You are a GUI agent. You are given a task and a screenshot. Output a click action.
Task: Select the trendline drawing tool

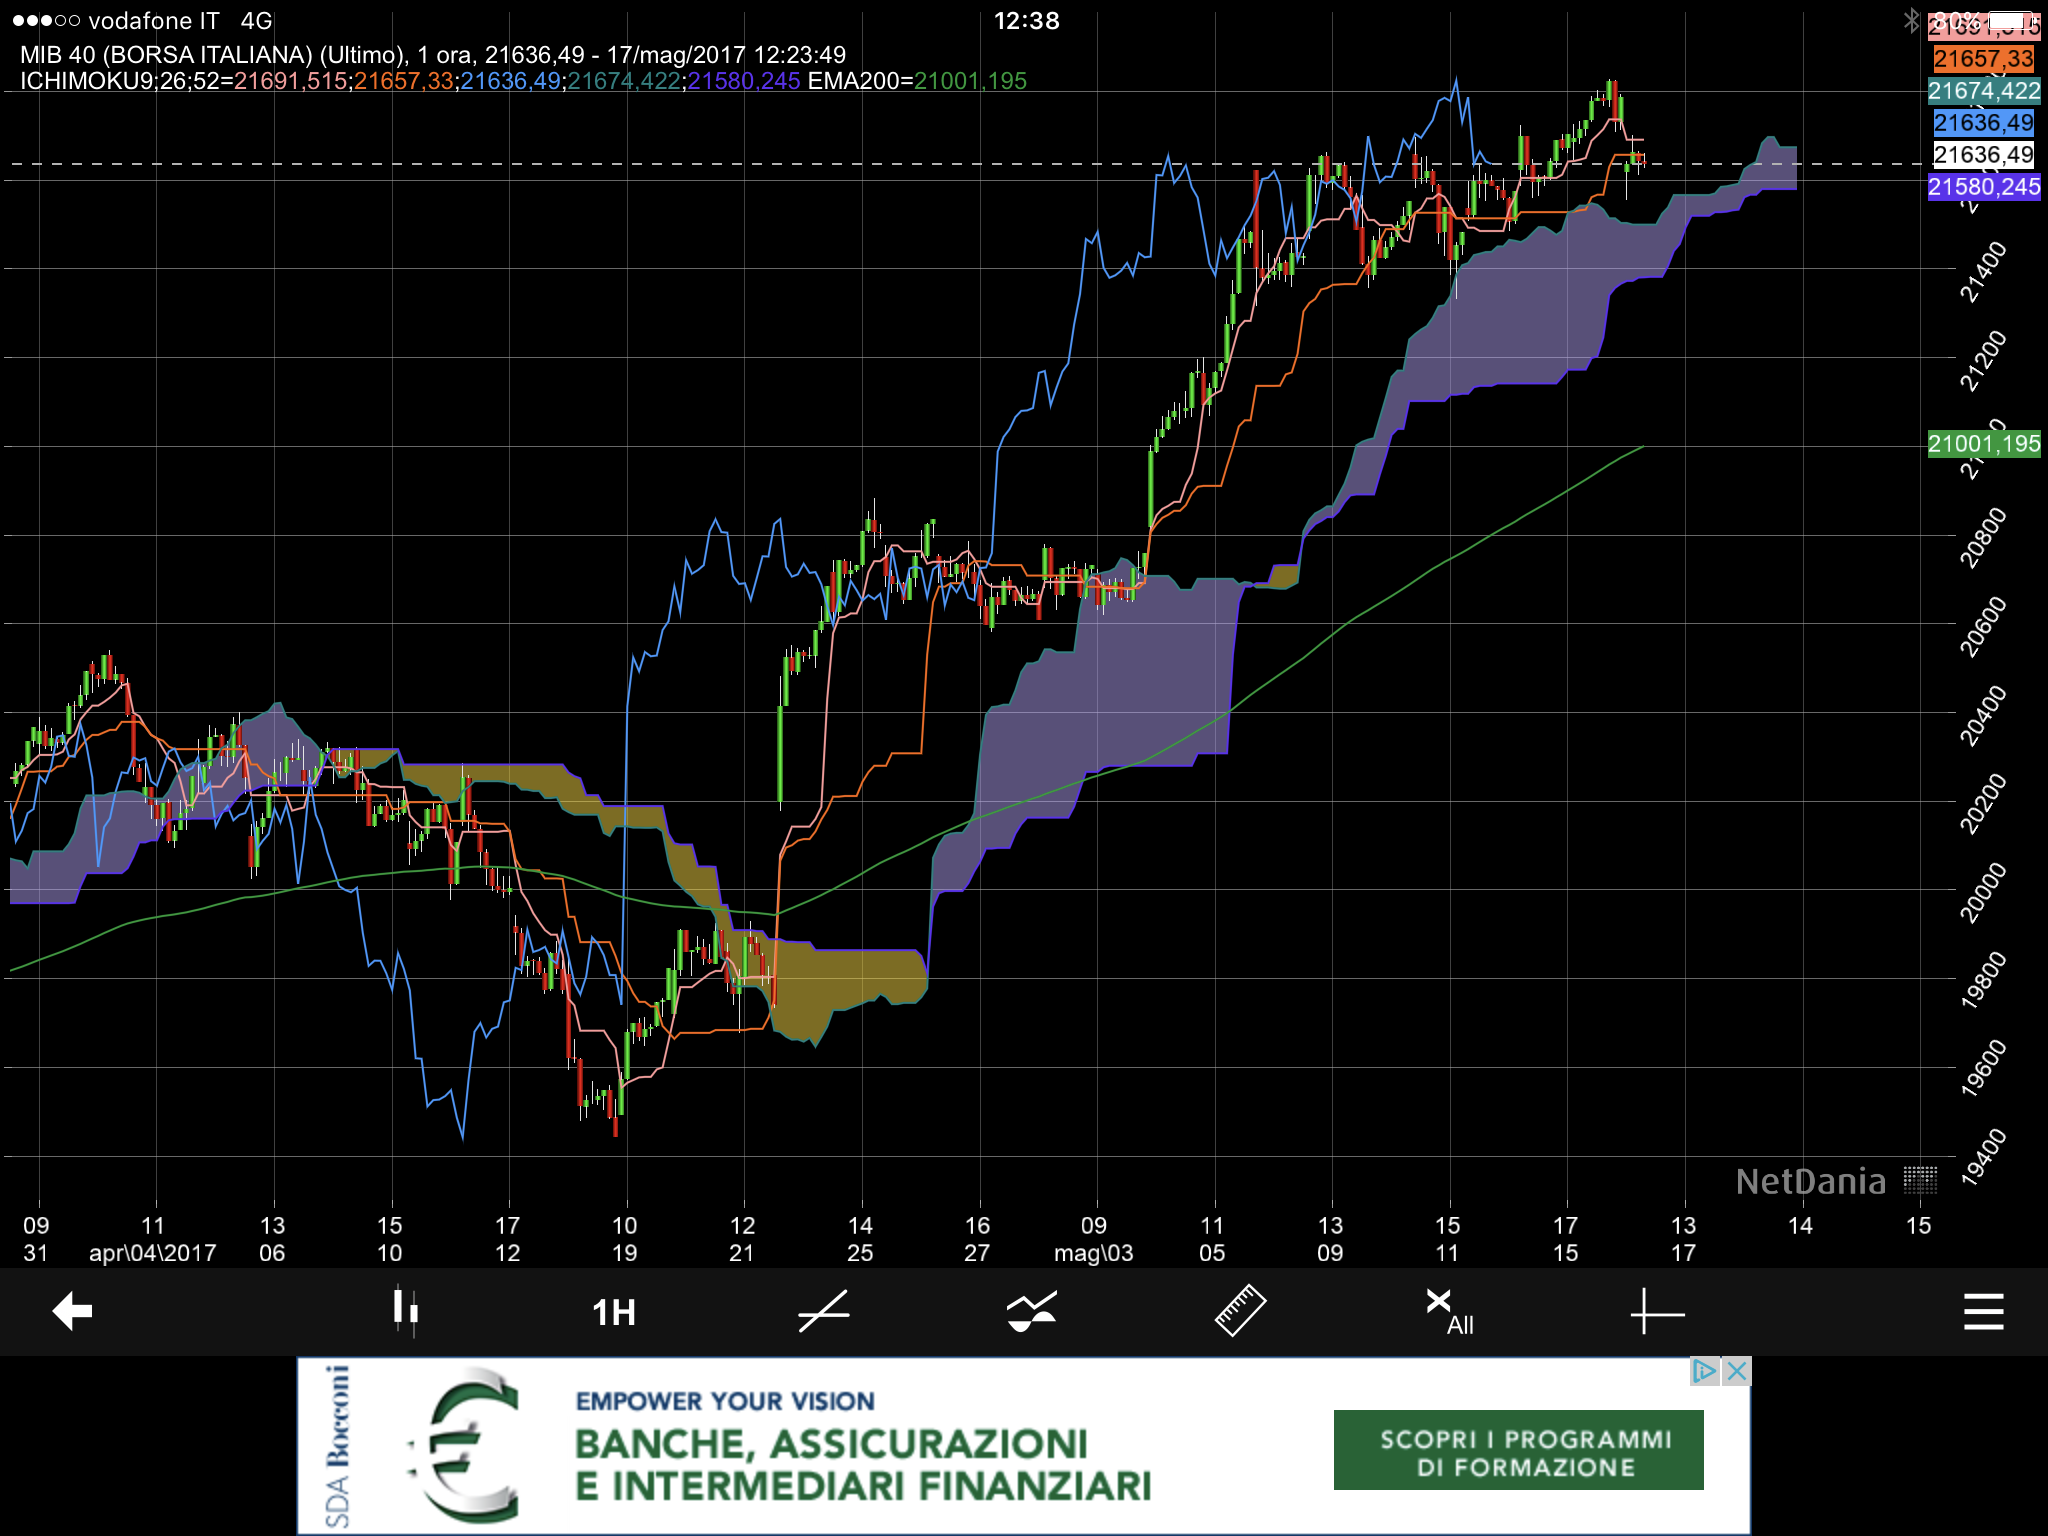[824, 1311]
